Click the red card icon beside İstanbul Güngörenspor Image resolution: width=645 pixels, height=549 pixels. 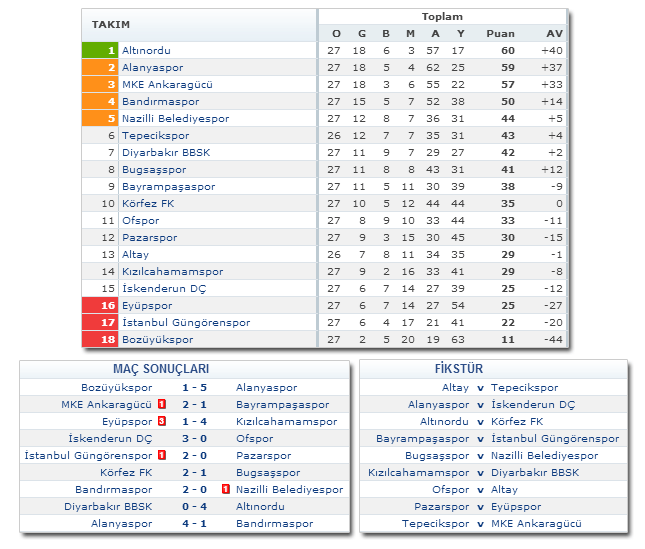161,456
